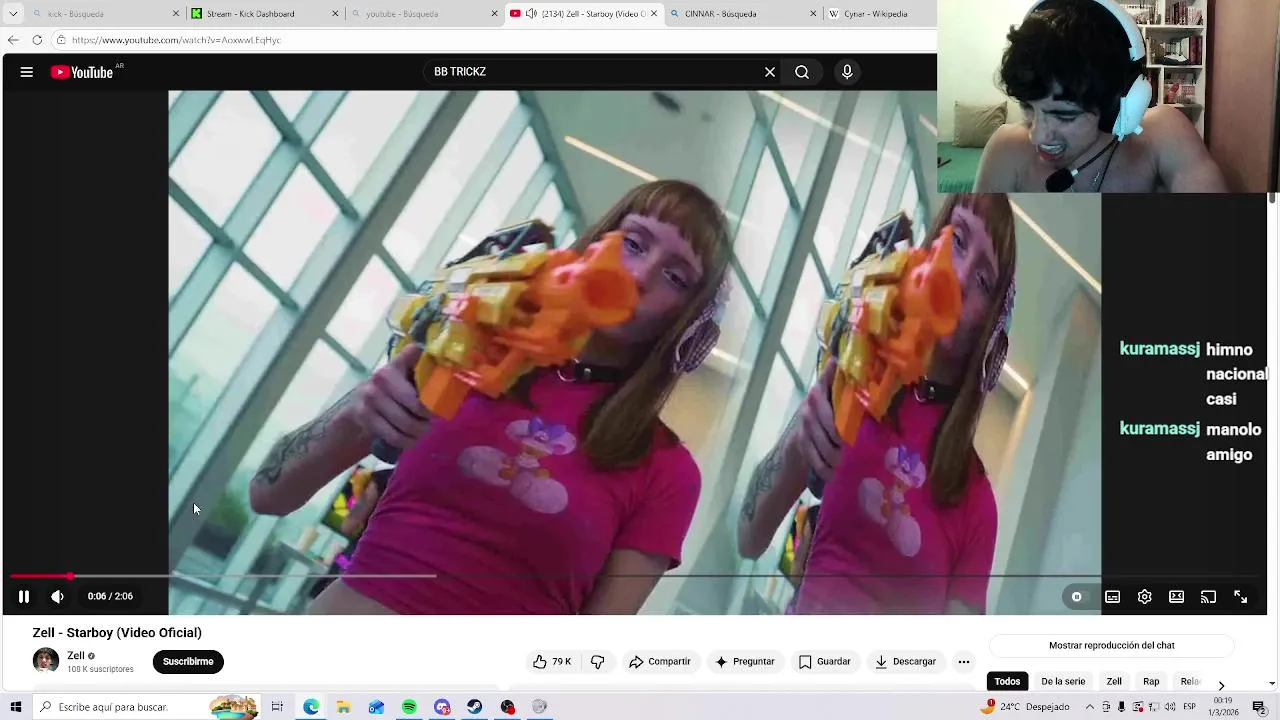This screenshot has height=720, width=1280.
Task: Clear the BB TRICKZ search text
Action: pyautogui.click(x=770, y=72)
